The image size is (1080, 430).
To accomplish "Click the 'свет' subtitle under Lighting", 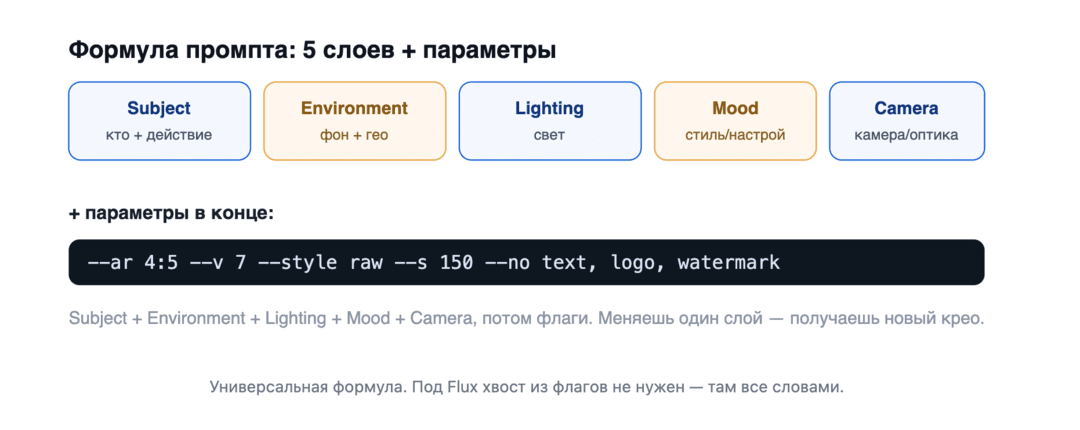I will [x=550, y=135].
